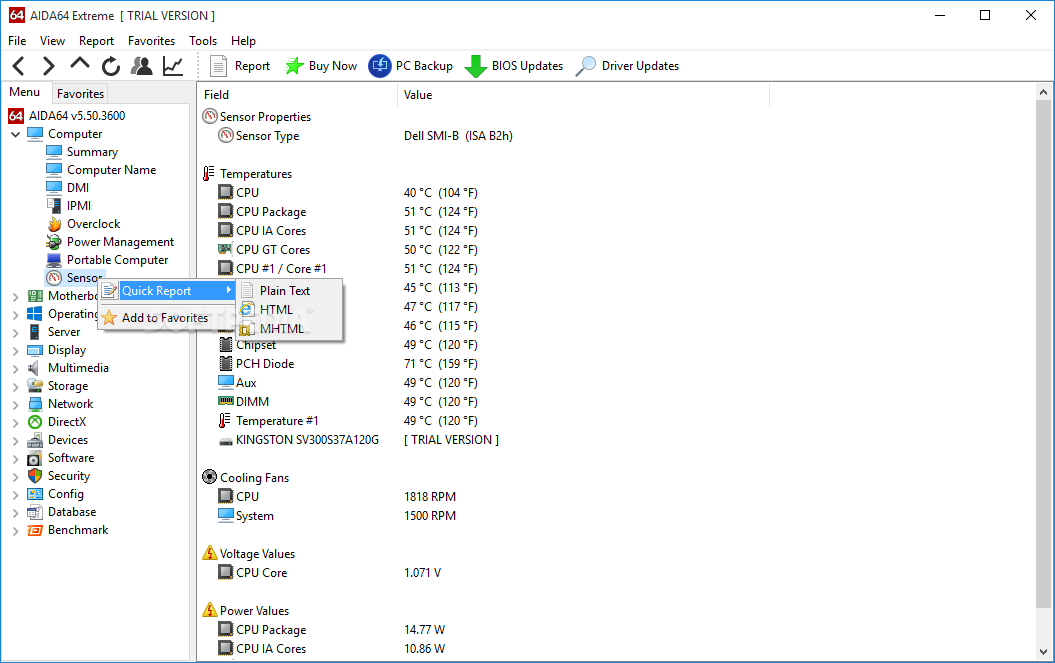Expand the Multimedia tree node
Image resolution: width=1055 pixels, height=663 pixels.
tap(15, 368)
